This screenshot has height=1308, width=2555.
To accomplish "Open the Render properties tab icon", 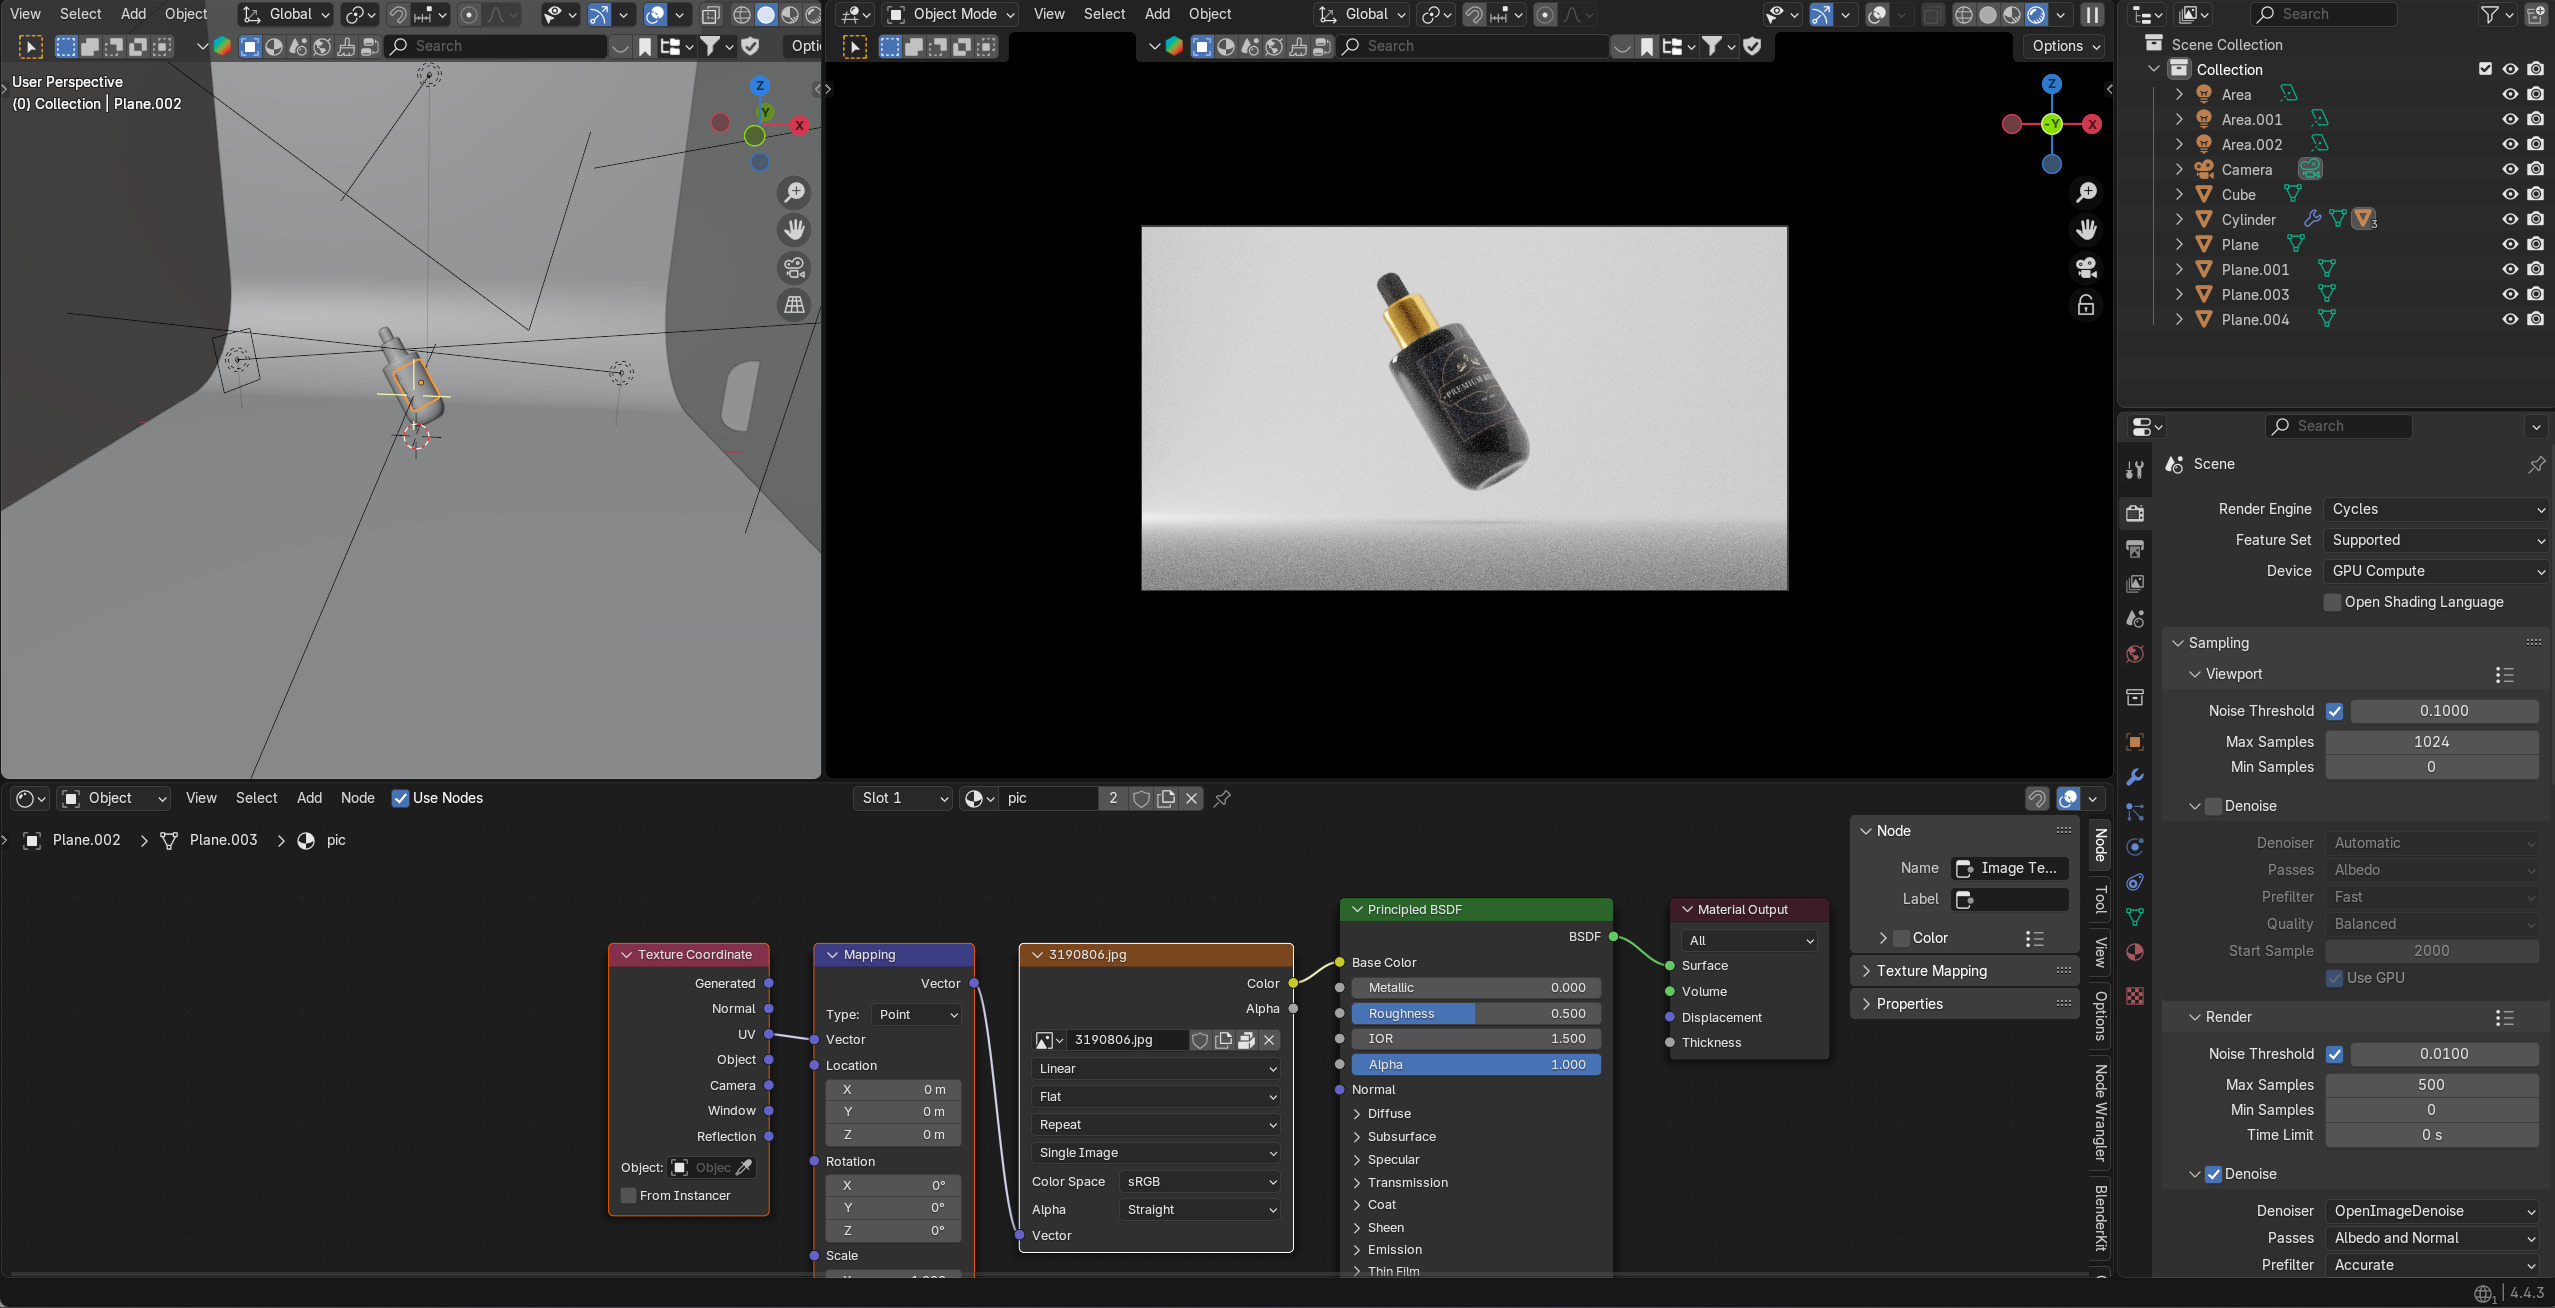I will pos(2135,513).
